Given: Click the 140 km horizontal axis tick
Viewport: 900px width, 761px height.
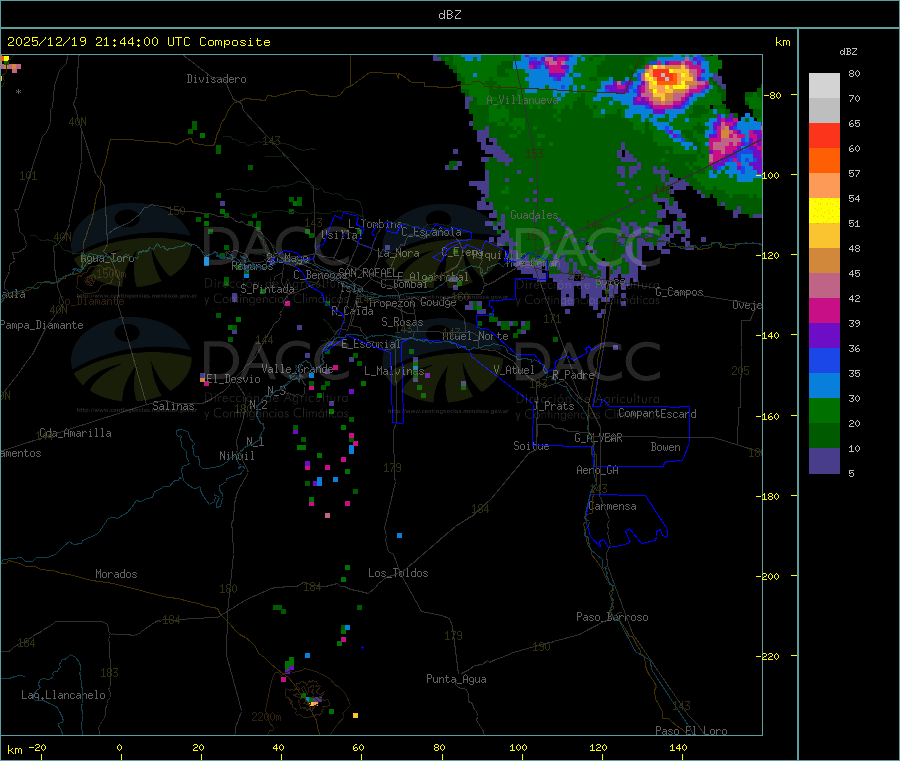Looking at the screenshot, I should 678,747.
